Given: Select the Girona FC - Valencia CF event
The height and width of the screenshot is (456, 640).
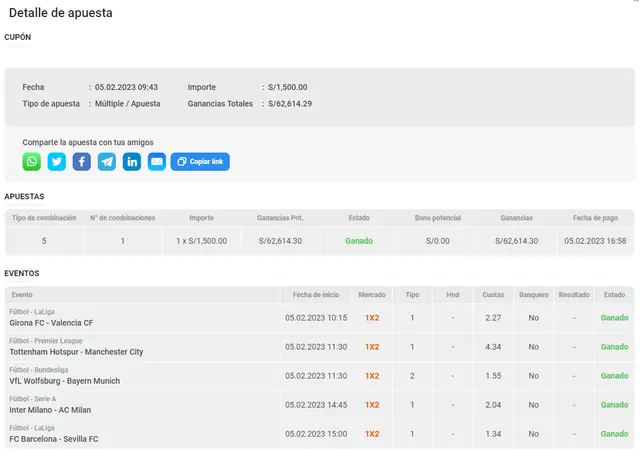Looking at the screenshot, I should 51,323.
